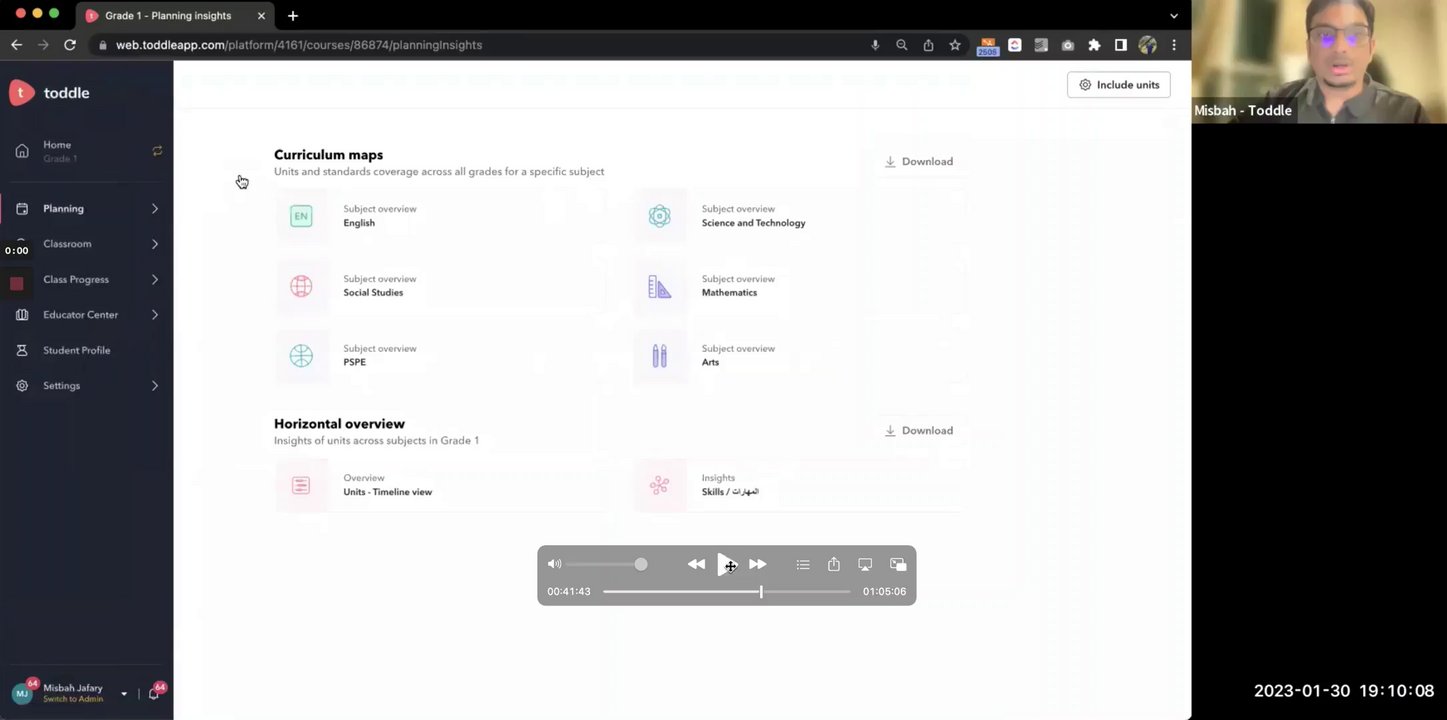1447x720 pixels.
Task: Open the Skills insights icon
Action: 659,486
